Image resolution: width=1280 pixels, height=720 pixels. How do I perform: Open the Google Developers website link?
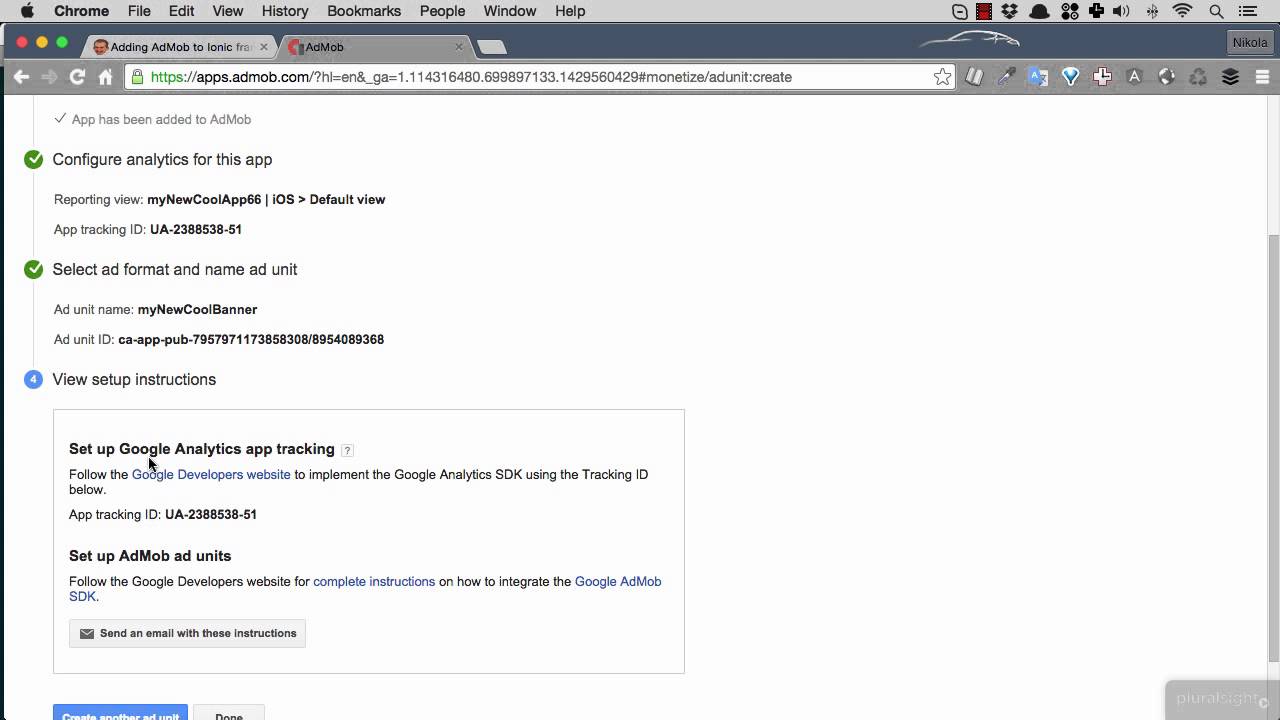[x=211, y=475]
